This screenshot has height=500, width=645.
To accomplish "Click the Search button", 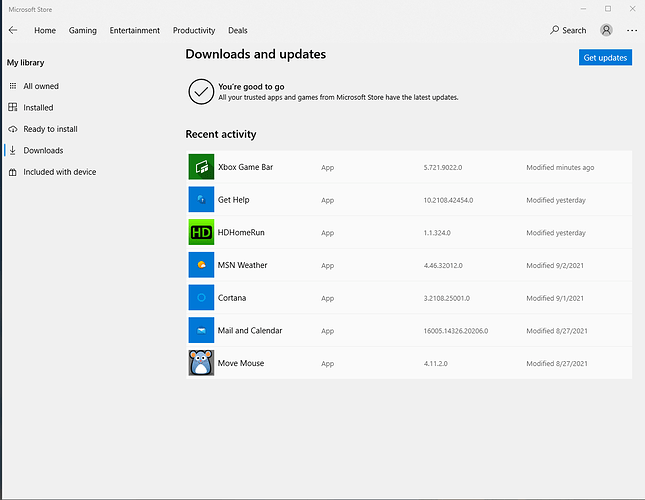I will (x=568, y=31).
